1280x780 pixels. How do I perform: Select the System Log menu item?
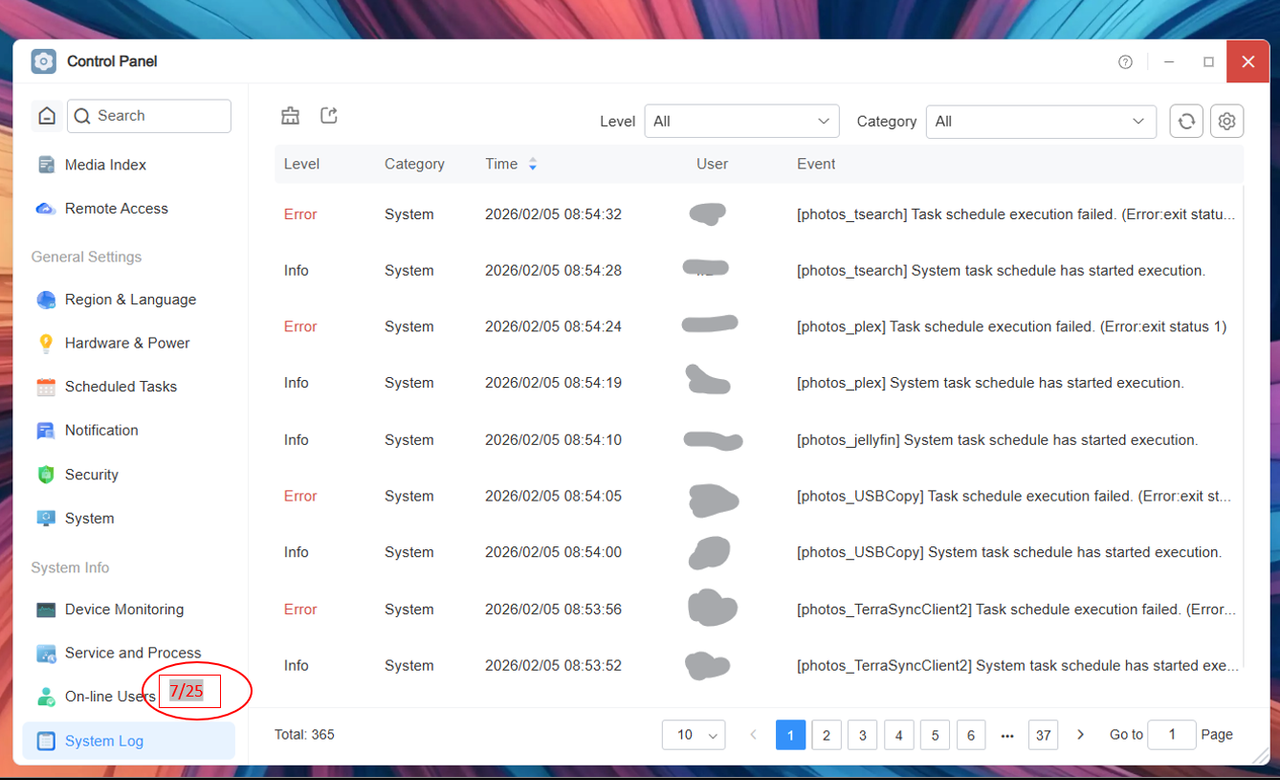128,741
